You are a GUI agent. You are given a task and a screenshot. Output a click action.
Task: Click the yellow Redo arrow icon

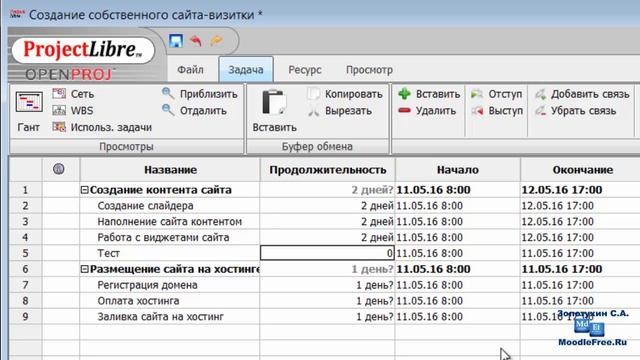click(217, 40)
